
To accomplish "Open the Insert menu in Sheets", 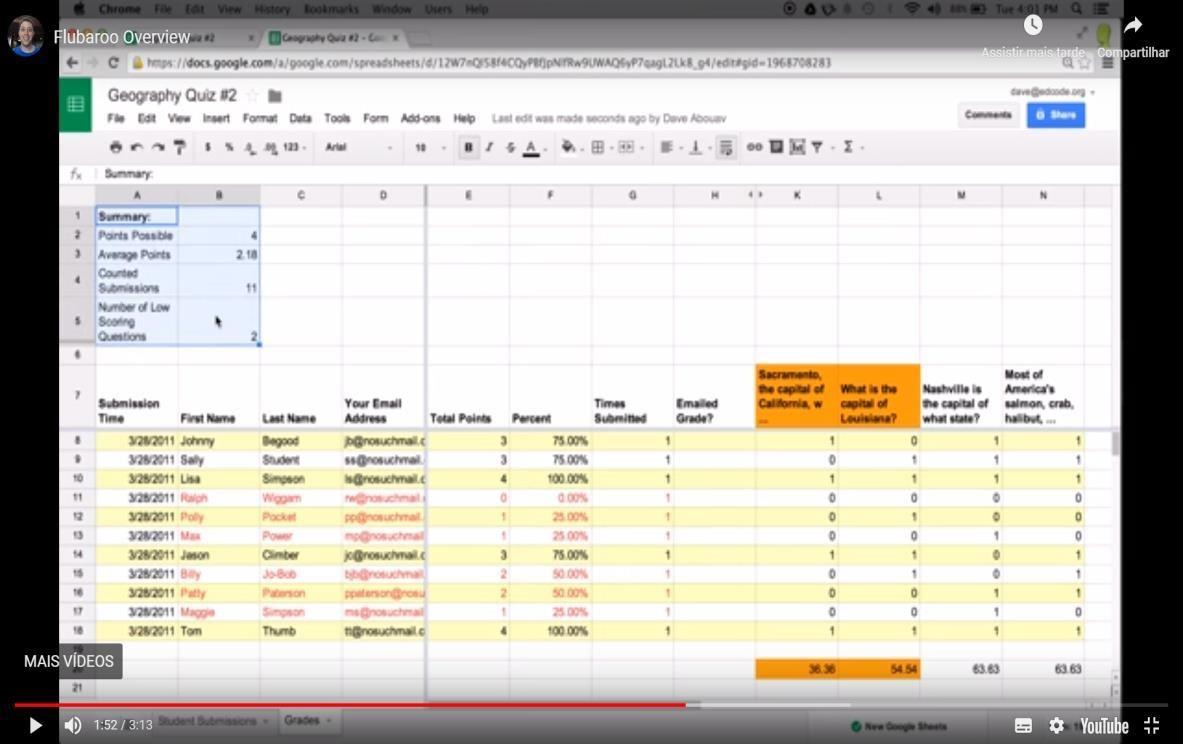I will (x=216, y=118).
